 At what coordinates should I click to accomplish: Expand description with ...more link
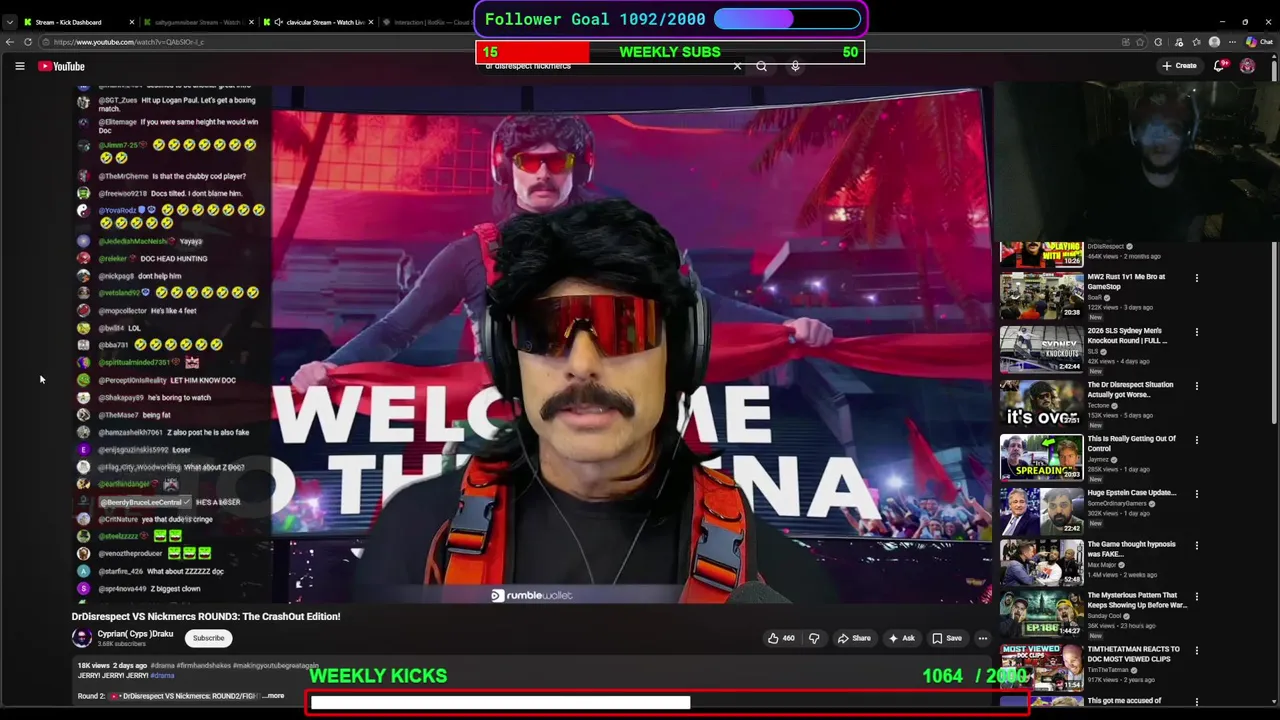click(x=274, y=696)
